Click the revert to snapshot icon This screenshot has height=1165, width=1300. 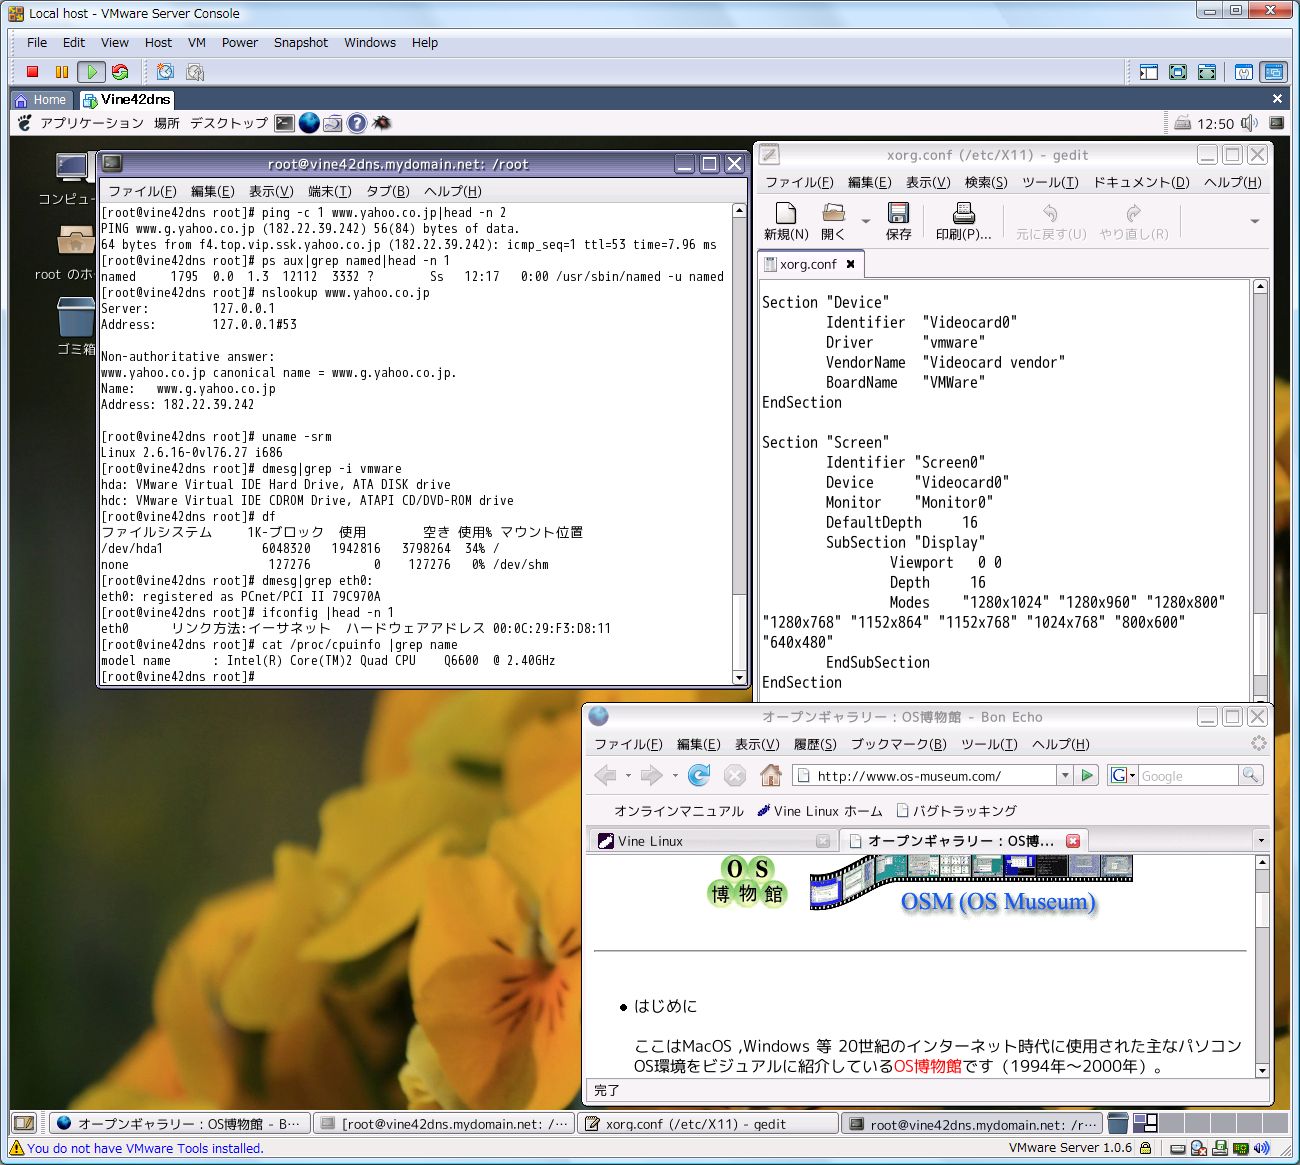pos(195,72)
